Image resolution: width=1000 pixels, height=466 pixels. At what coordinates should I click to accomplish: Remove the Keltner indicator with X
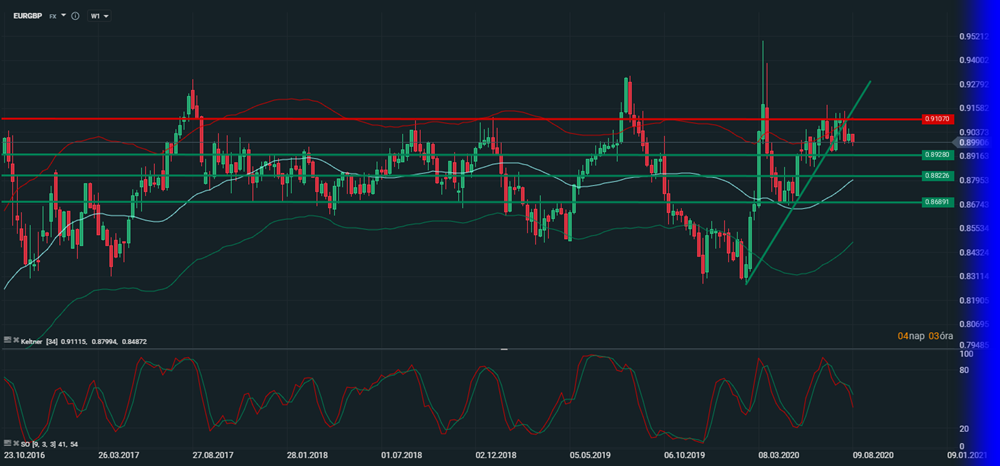[x=15, y=341]
